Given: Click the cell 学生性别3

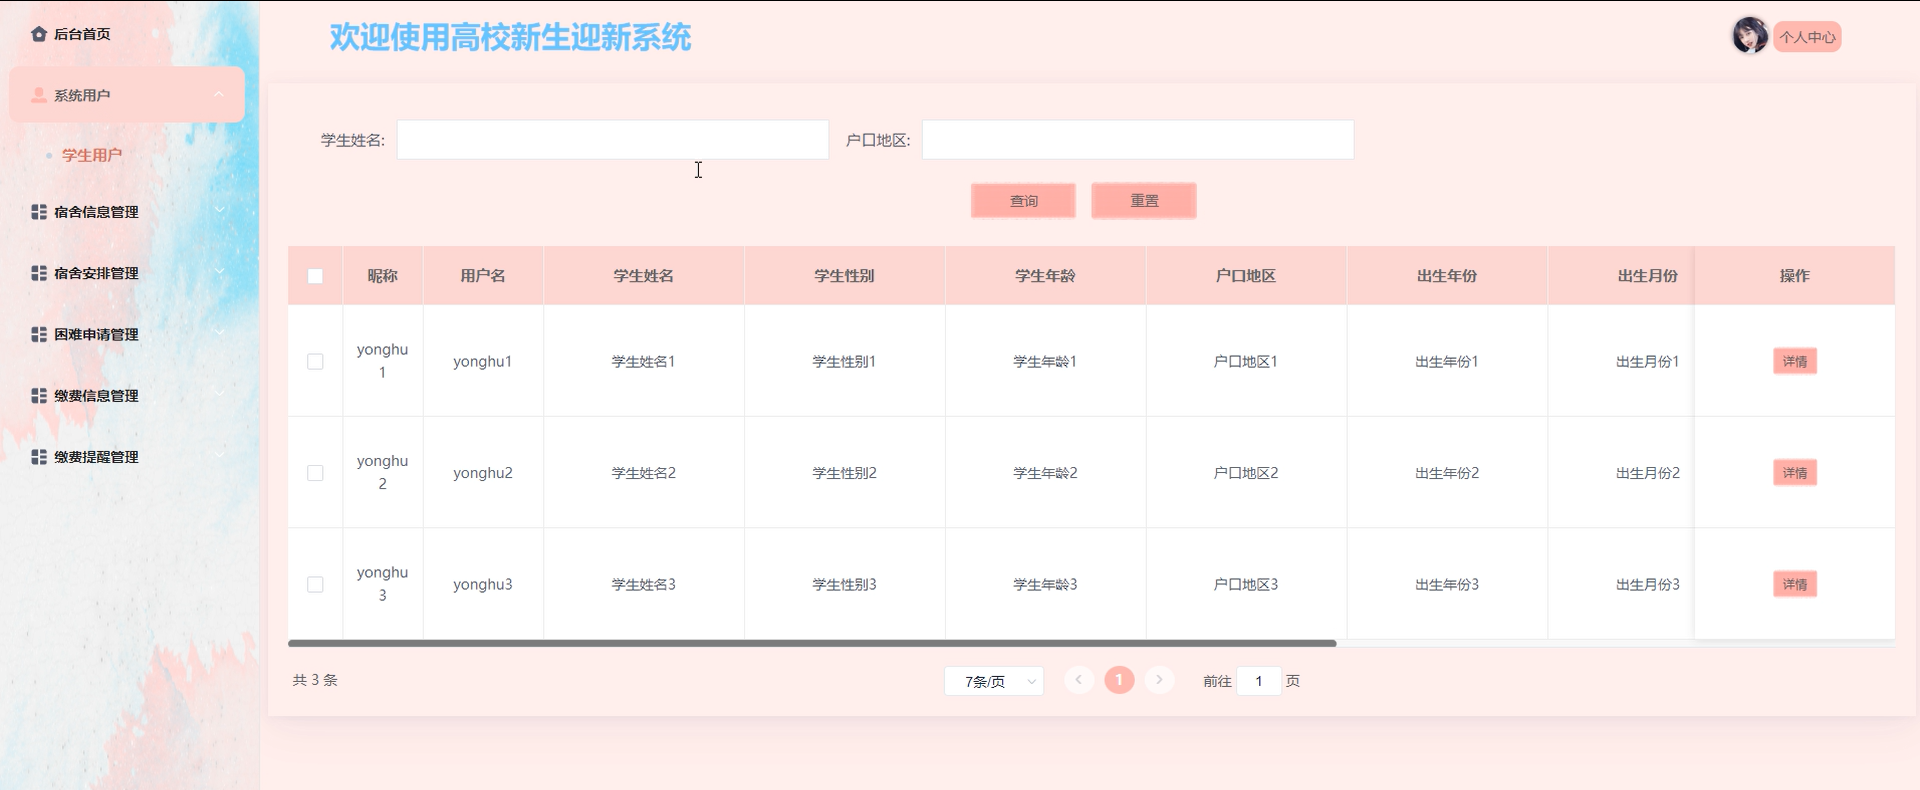Looking at the screenshot, I should pos(845,585).
